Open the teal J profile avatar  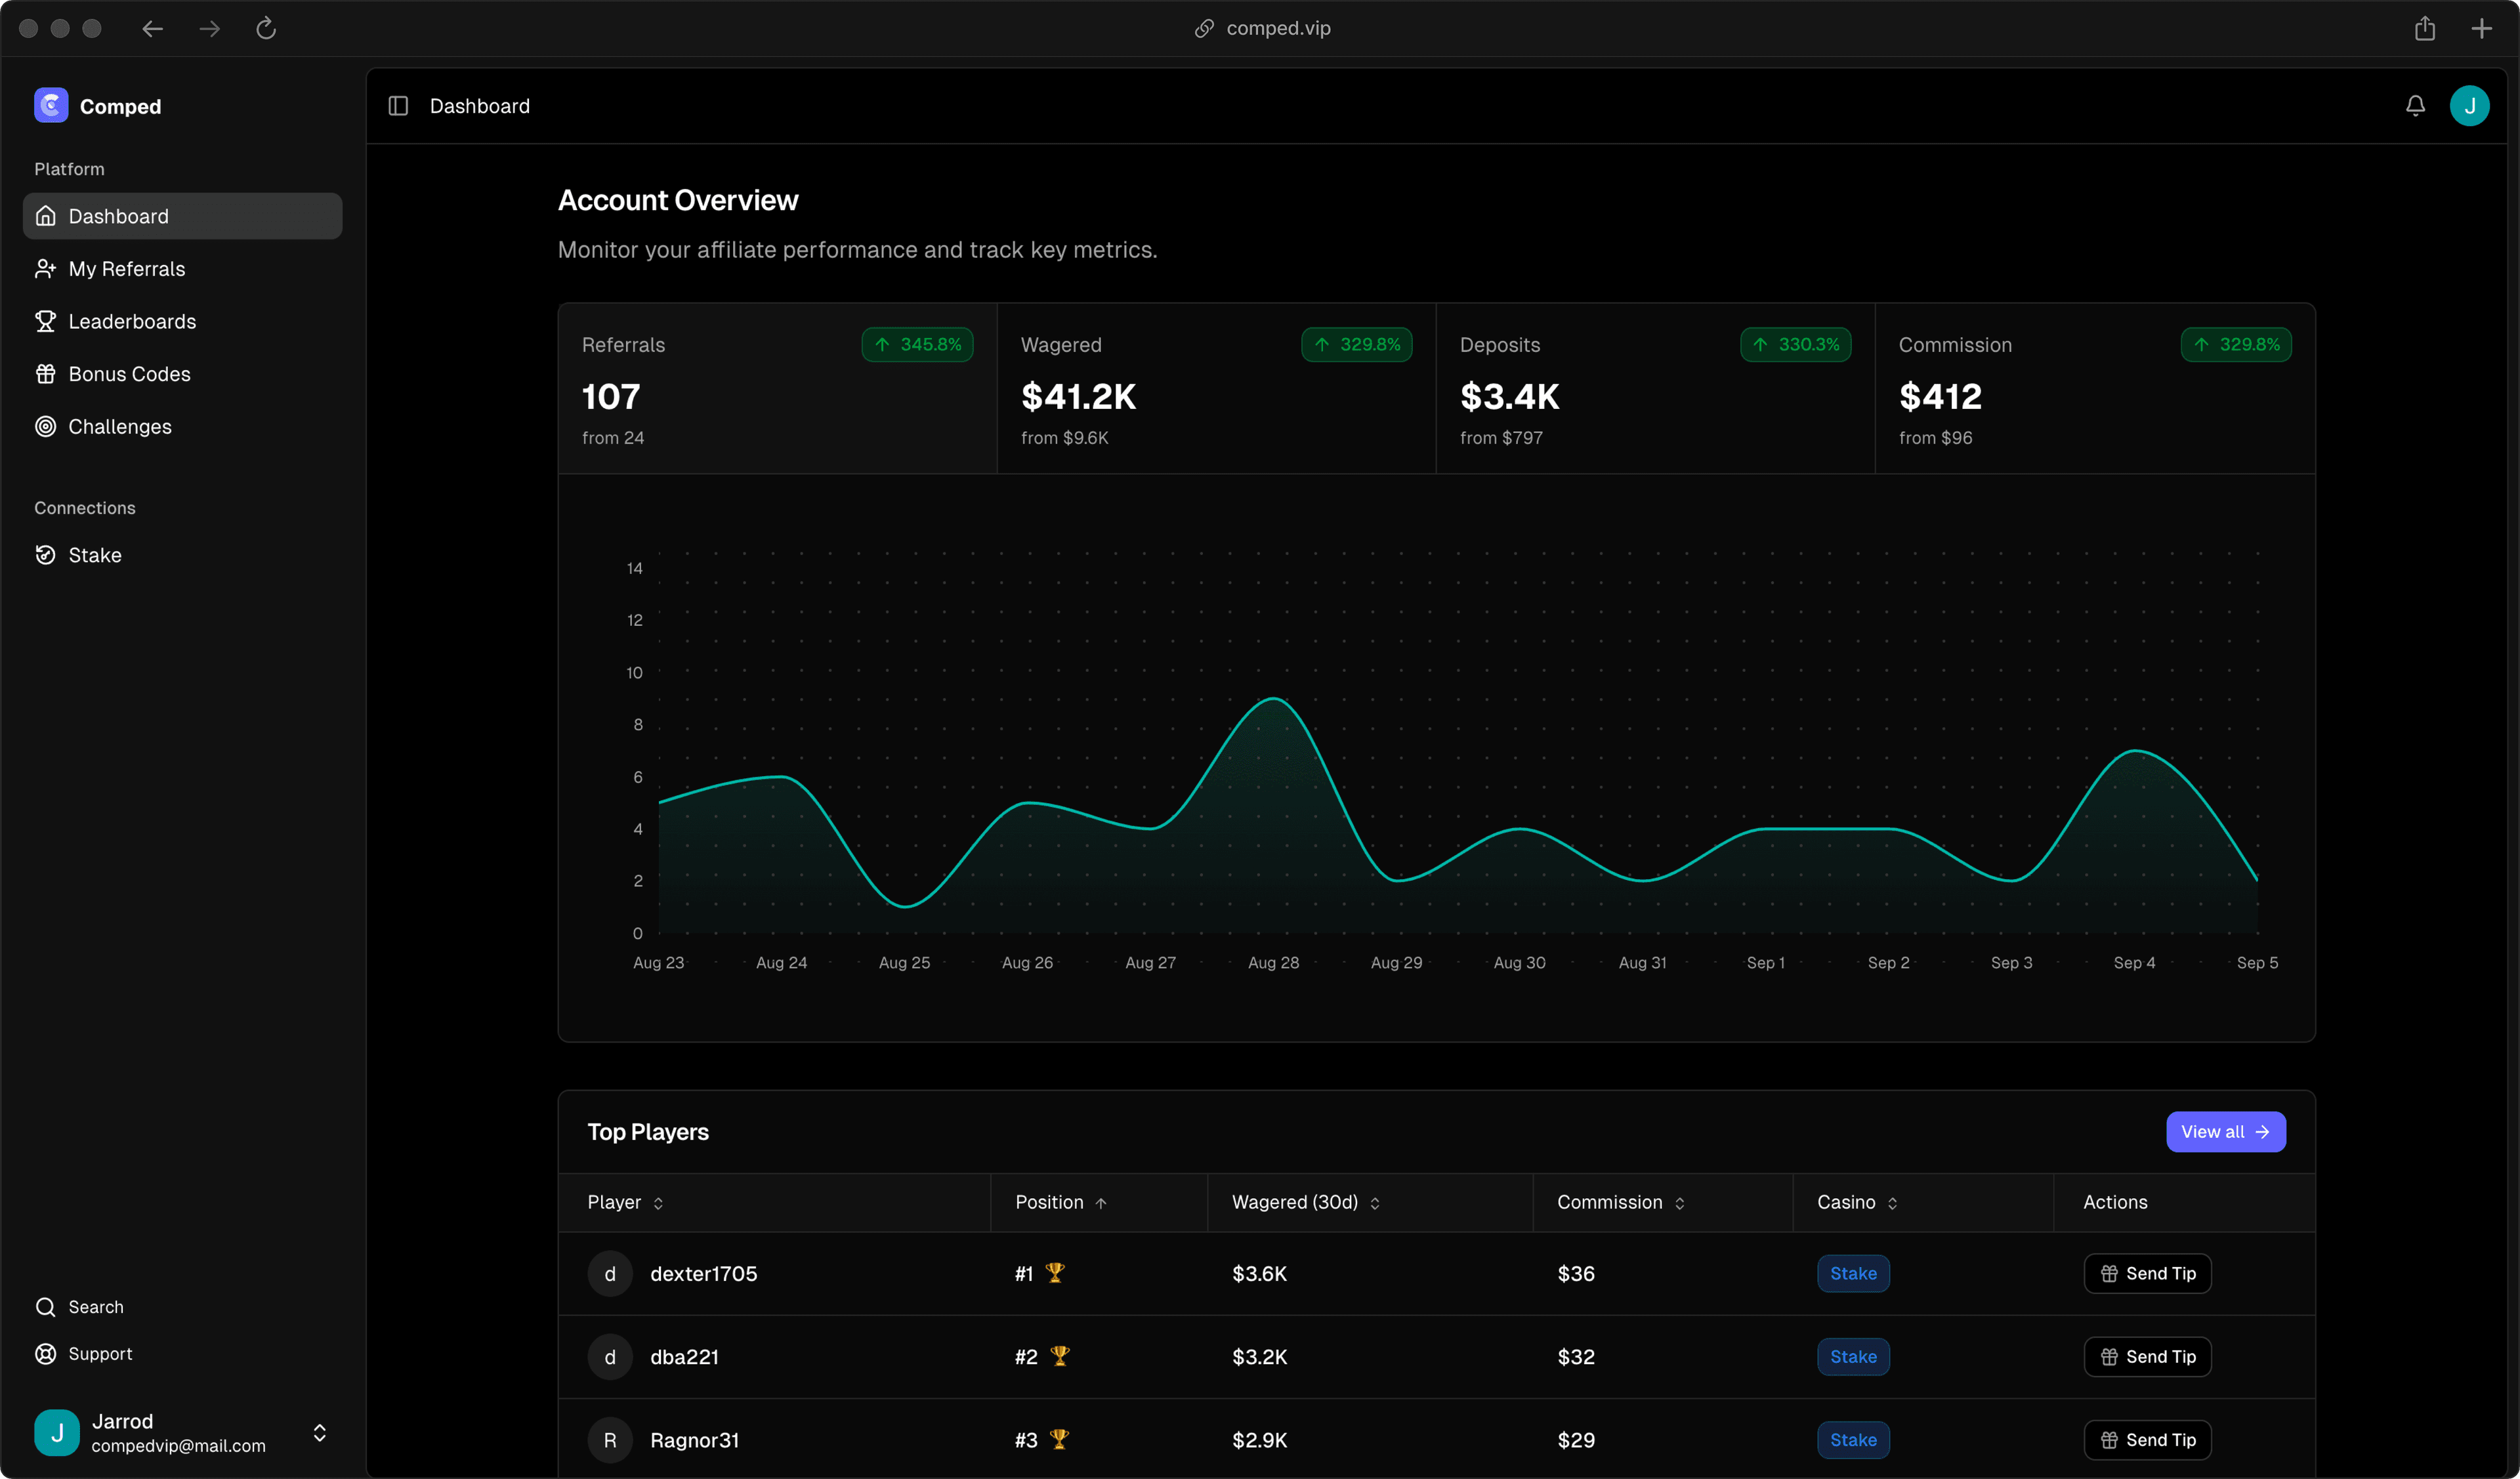click(x=2469, y=106)
